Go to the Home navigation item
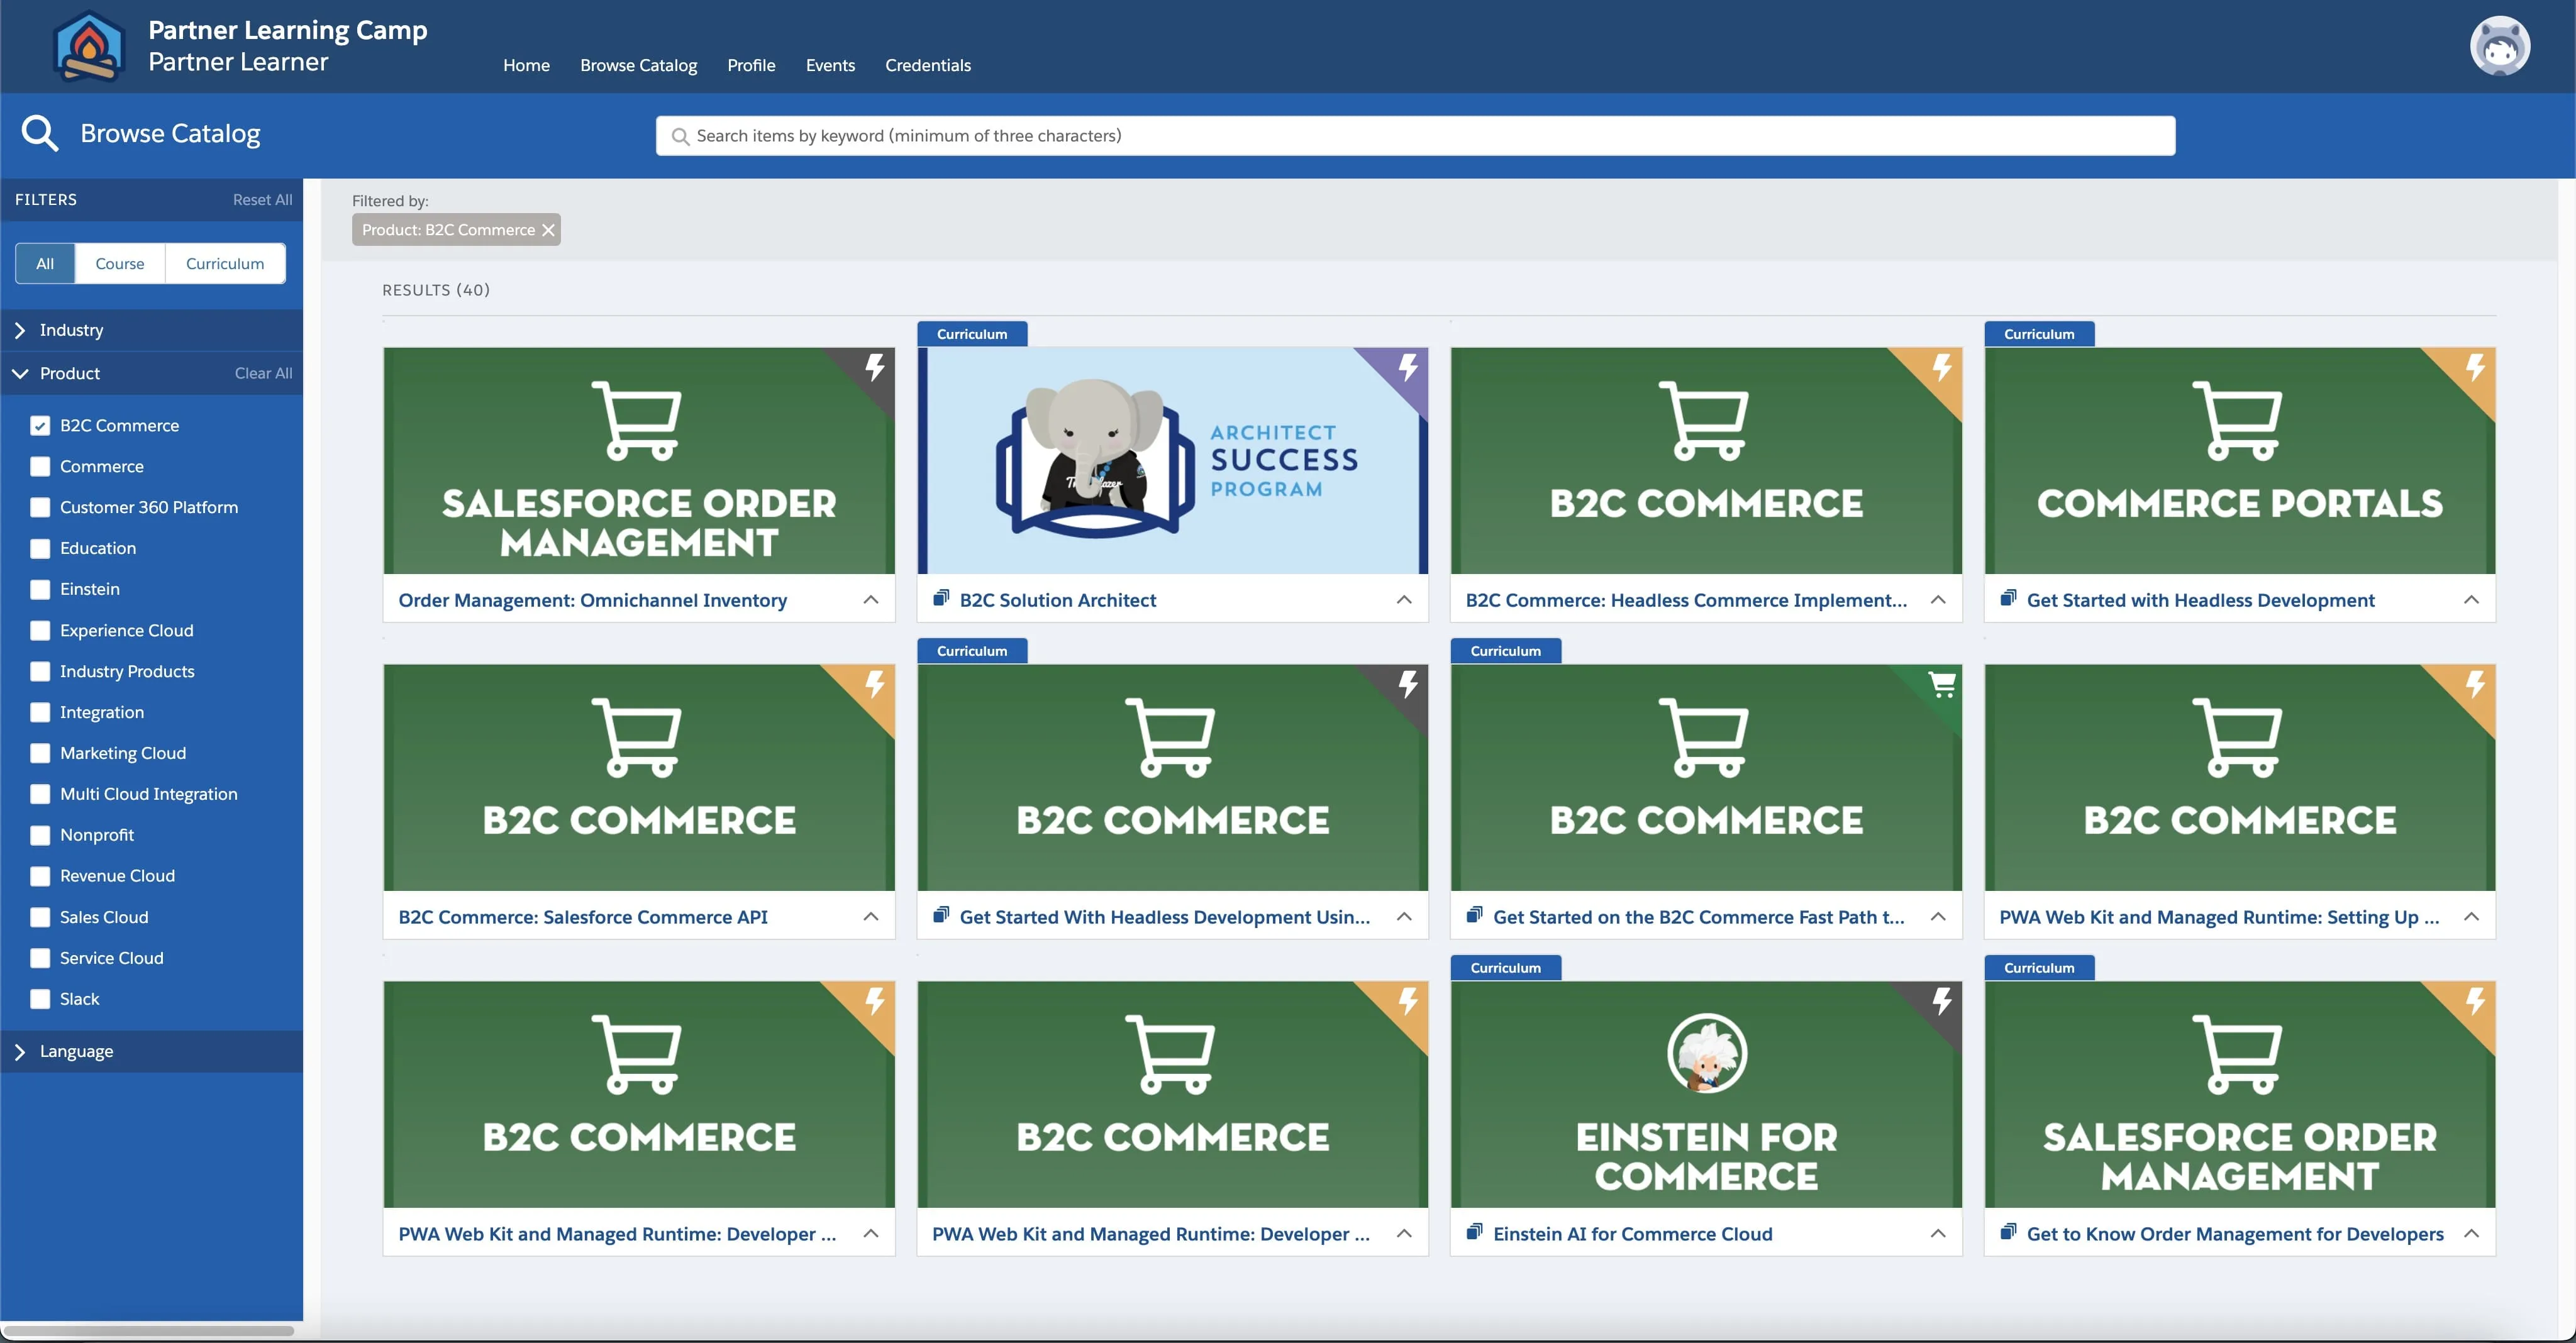Image resolution: width=2576 pixels, height=1343 pixels. click(x=526, y=65)
